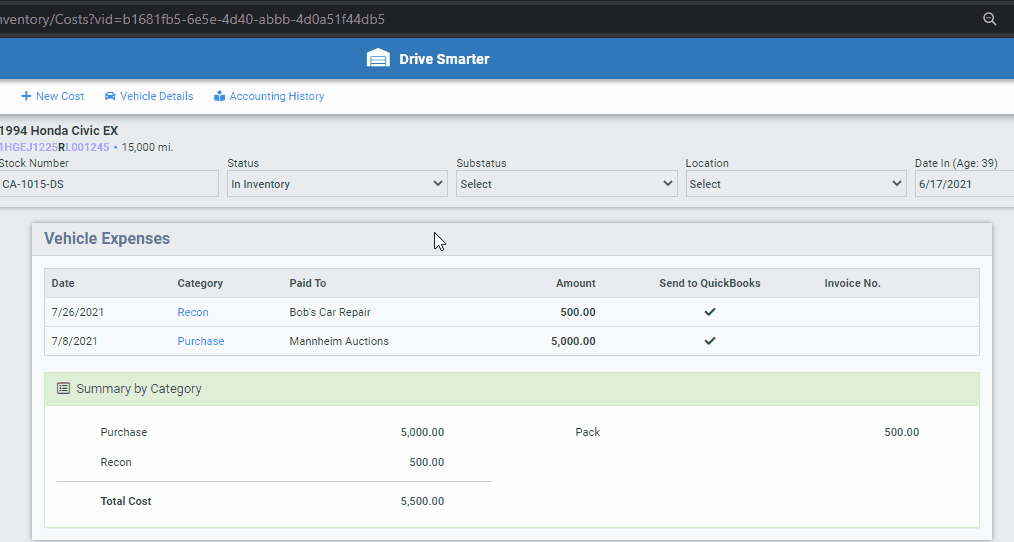Expand the Location dropdown
The width and height of the screenshot is (1014, 542).
click(x=795, y=184)
